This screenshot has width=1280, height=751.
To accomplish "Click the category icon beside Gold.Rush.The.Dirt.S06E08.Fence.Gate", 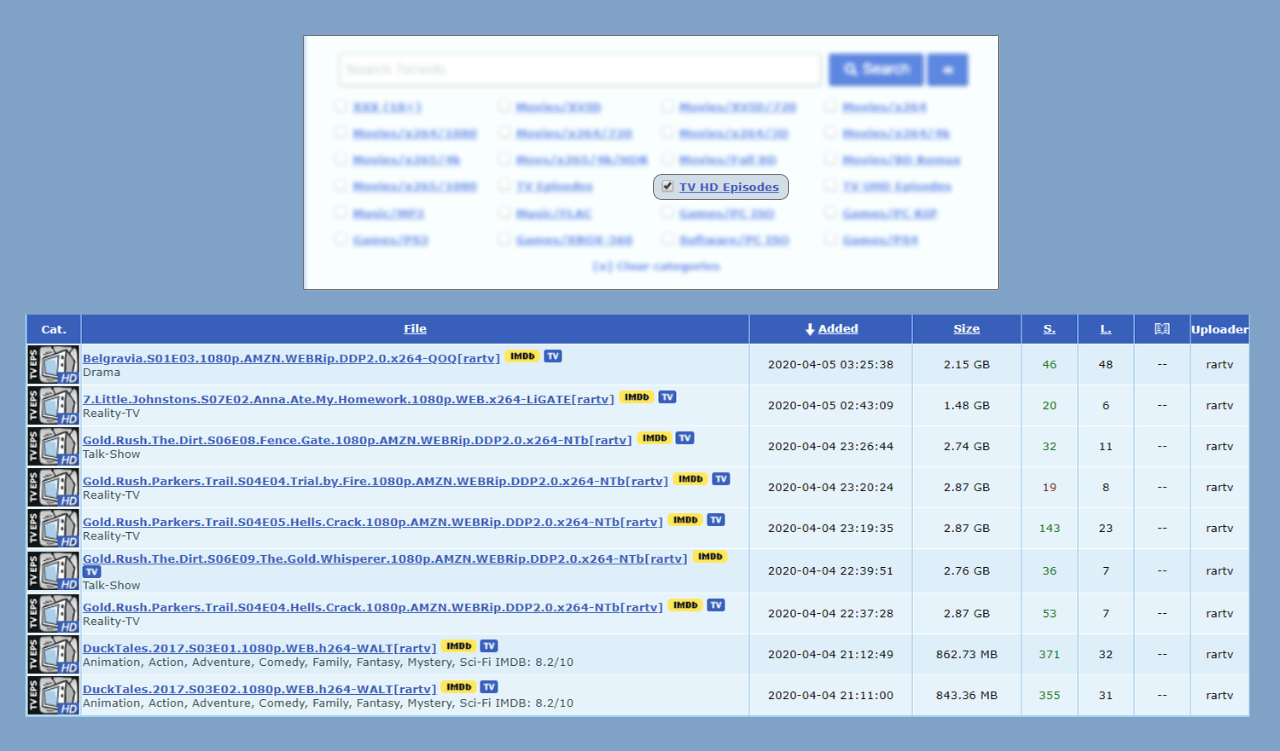I will click(53, 446).
